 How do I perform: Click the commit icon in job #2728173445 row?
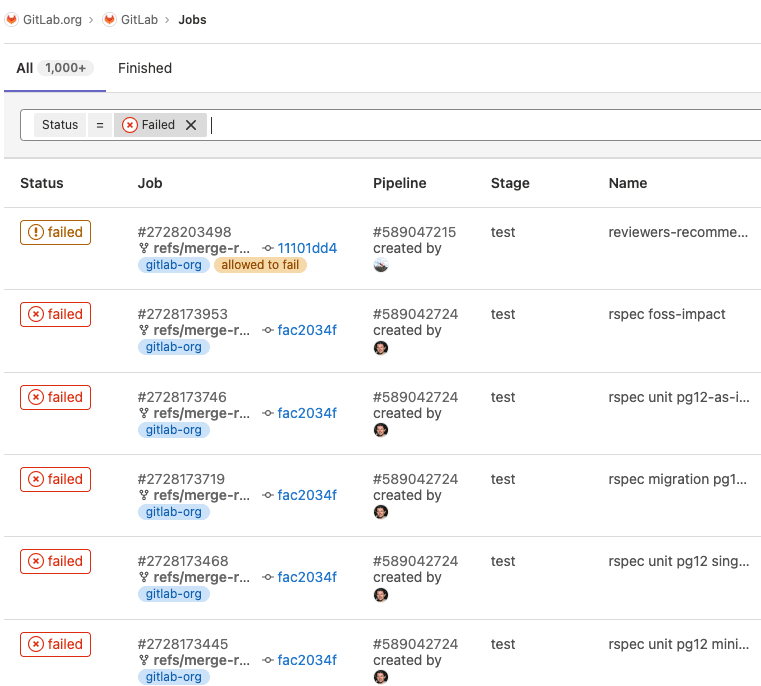point(268,660)
